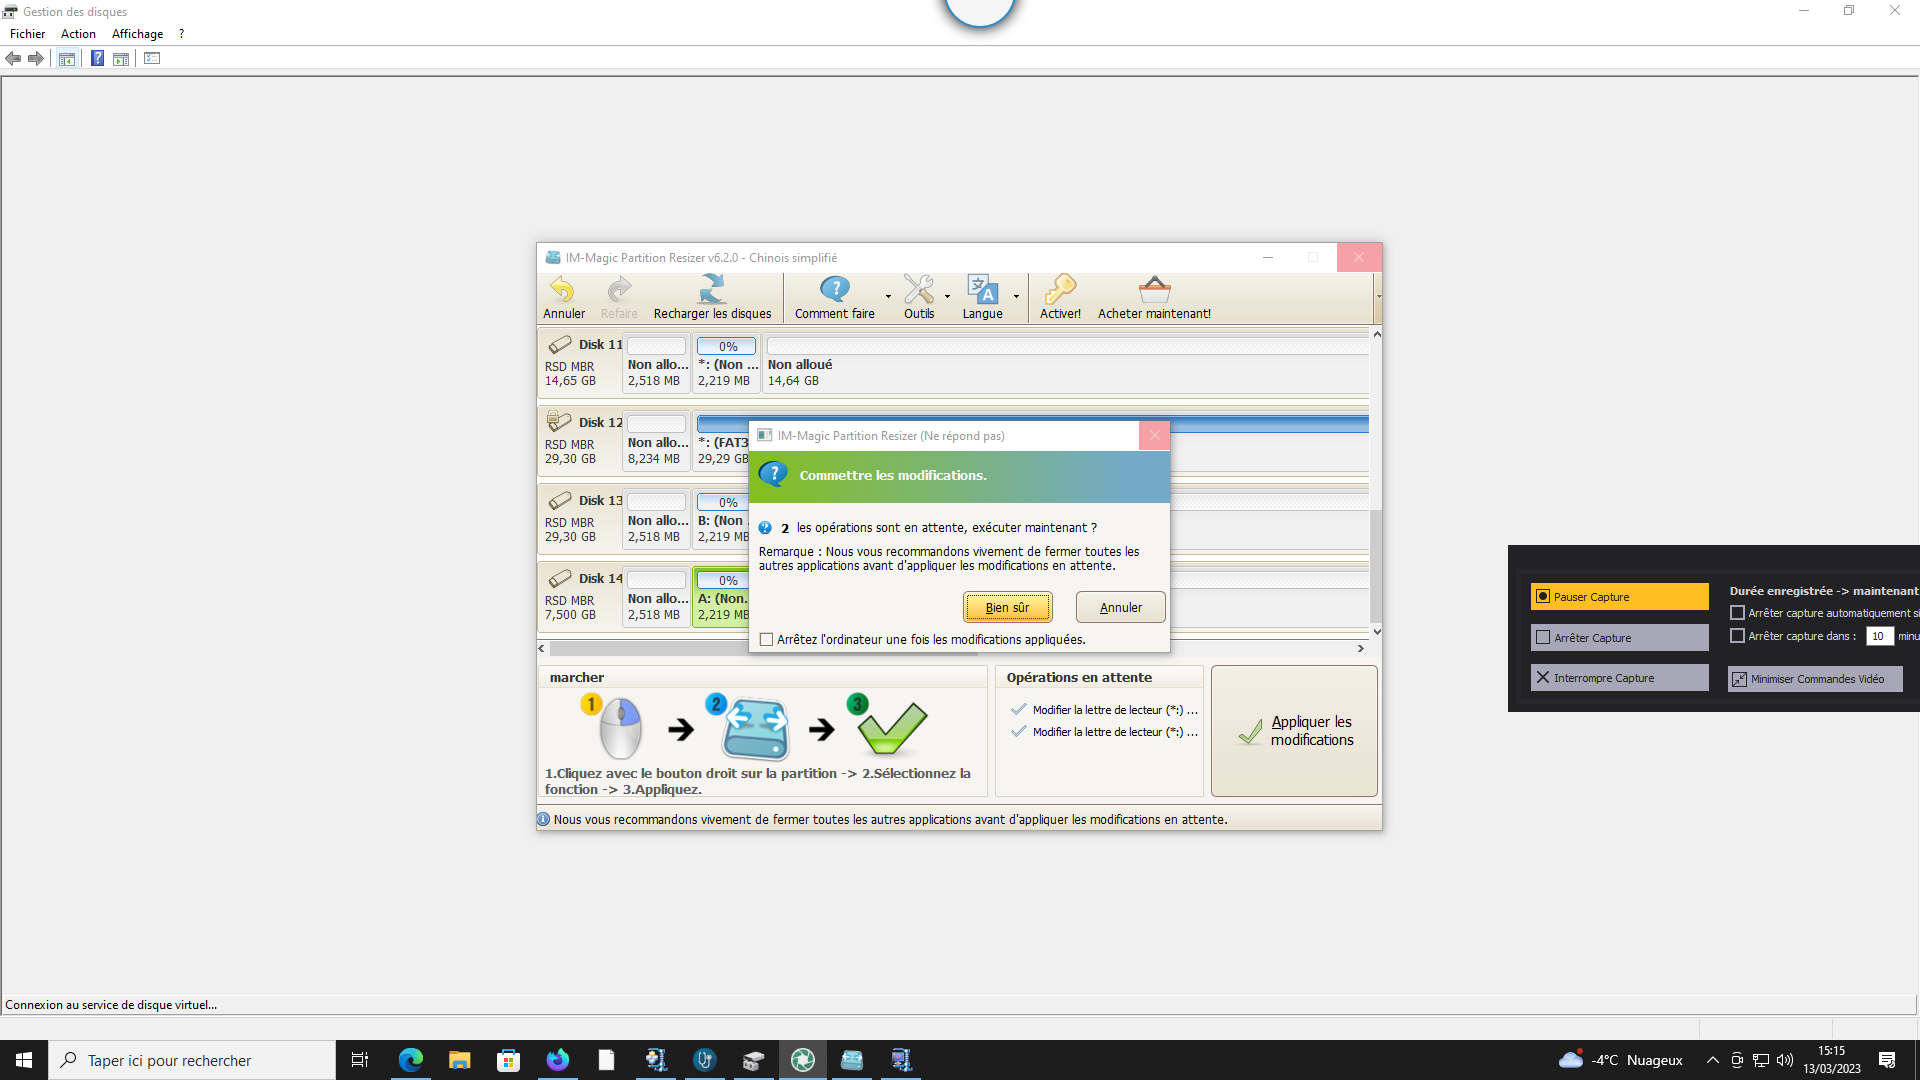Image resolution: width=1920 pixels, height=1080 pixels.
Task: Select first pending operation Modifier la lettre
Action: (1105, 710)
